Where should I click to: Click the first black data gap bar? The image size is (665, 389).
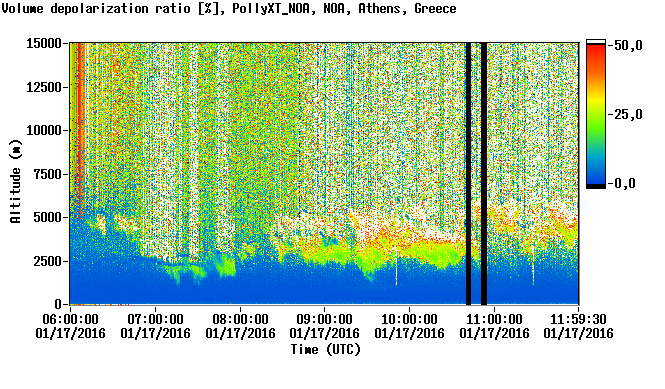pos(468,174)
